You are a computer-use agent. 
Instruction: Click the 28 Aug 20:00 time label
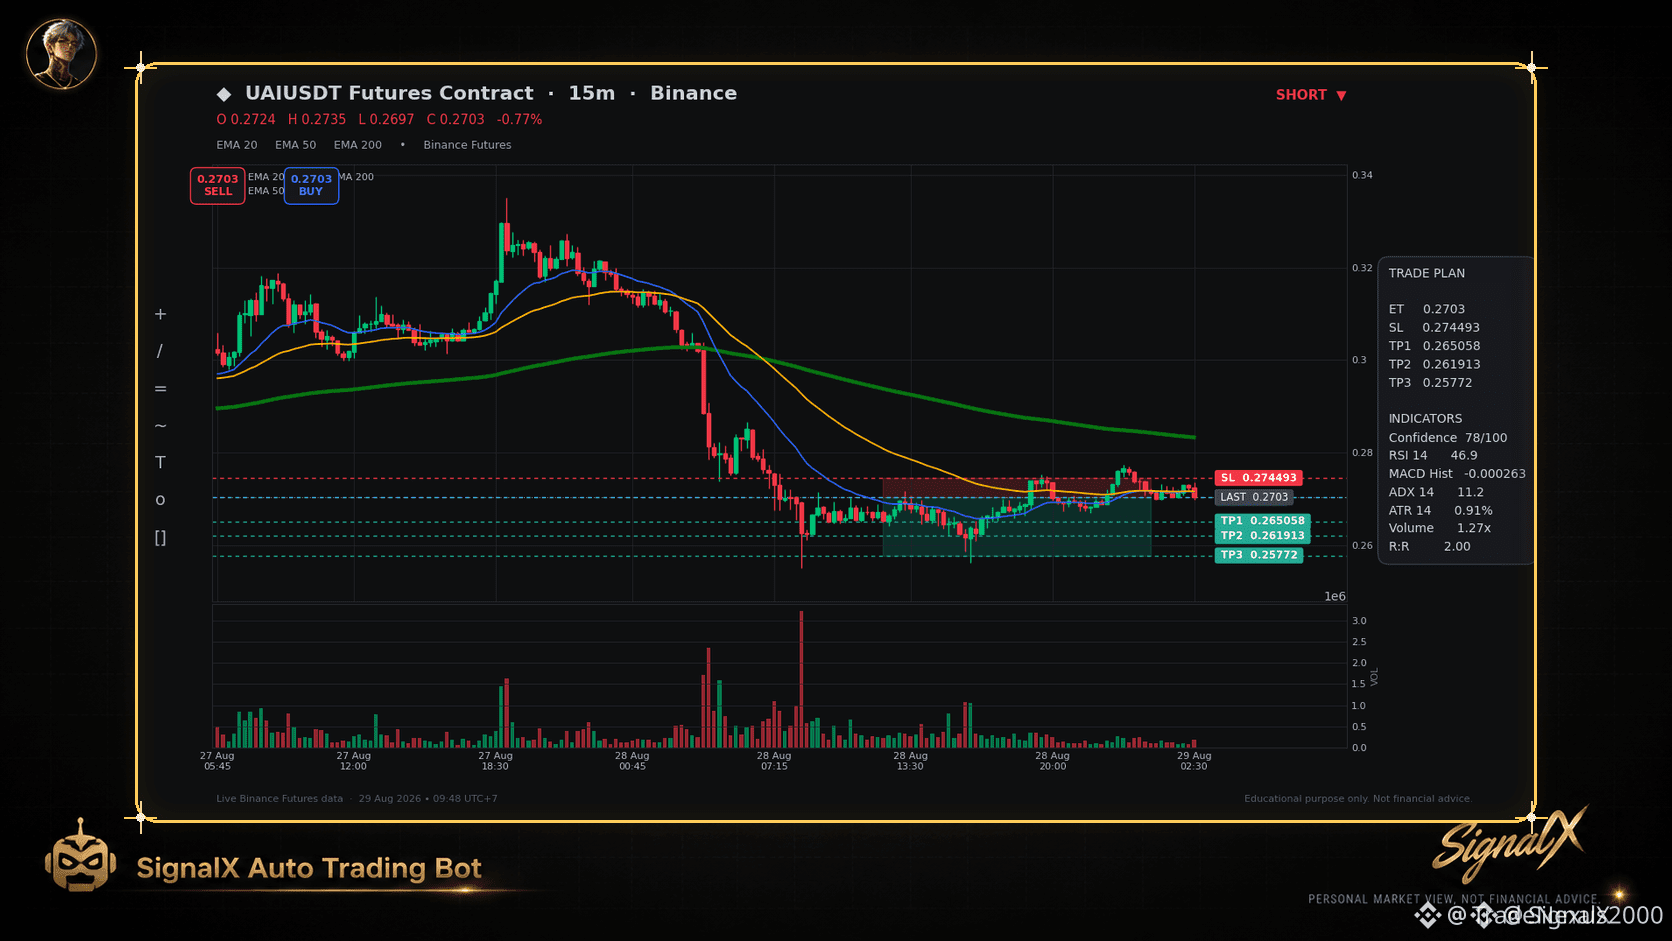1052,761
